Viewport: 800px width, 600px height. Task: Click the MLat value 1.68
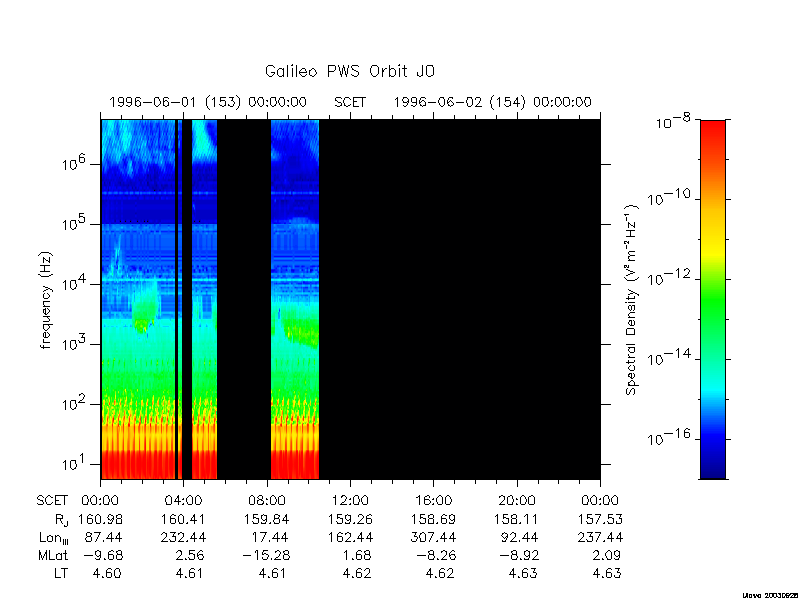(358, 555)
